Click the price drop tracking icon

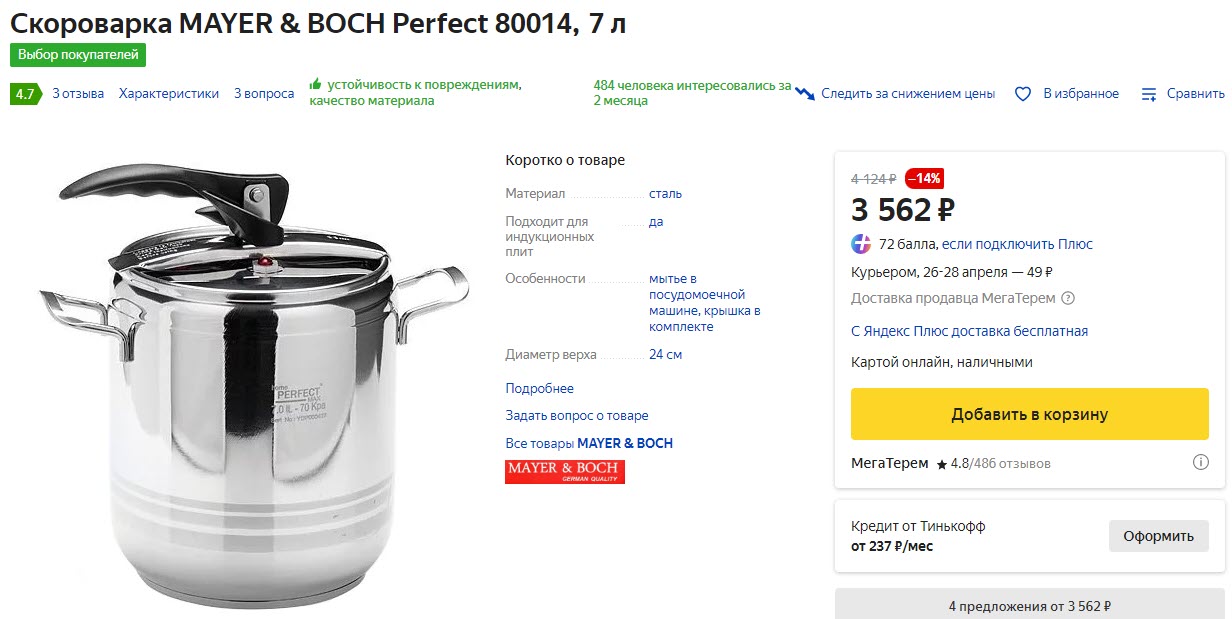pyautogui.click(x=806, y=93)
